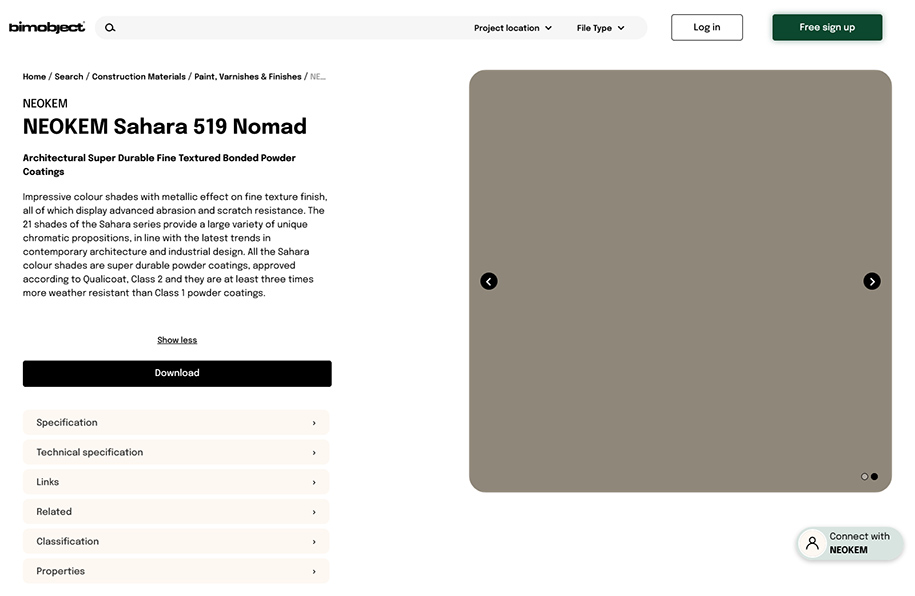Open Paint, Varnishes & Finishes breadcrumb
This screenshot has height=596, width=915.
(x=247, y=76)
